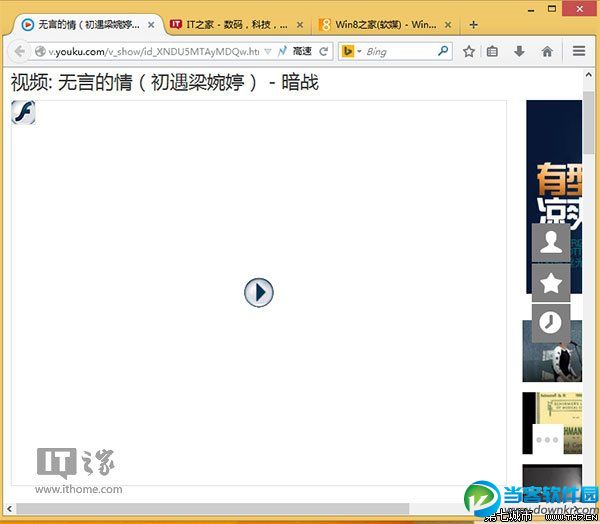Open the Win8之家 tab
This screenshot has width=600, height=524.
385,25
